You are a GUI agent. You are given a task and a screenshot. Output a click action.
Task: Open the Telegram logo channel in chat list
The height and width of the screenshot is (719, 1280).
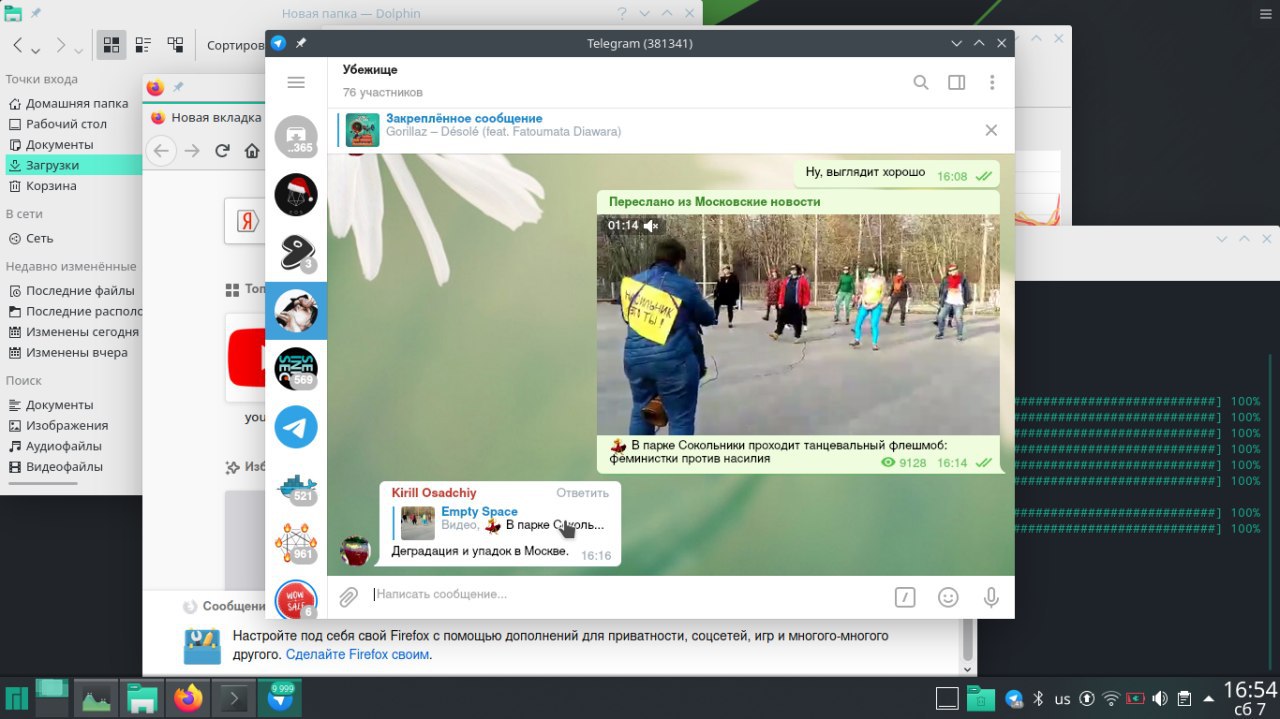(x=296, y=427)
